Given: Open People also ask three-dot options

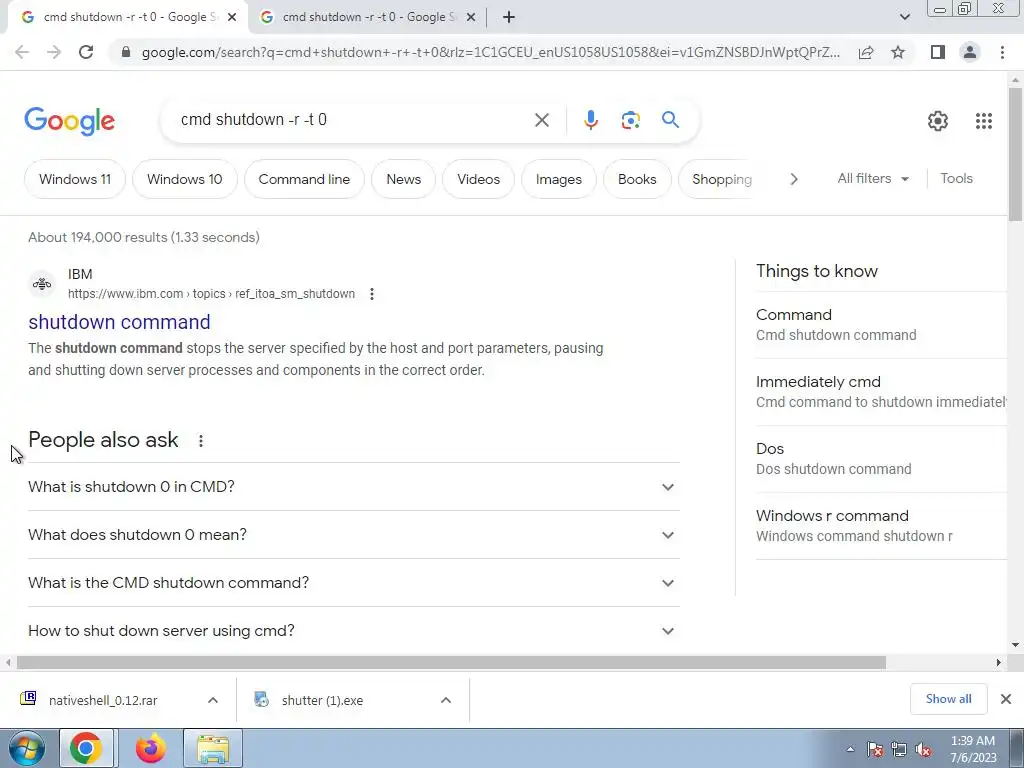Looking at the screenshot, I should pyautogui.click(x=200, y=441).
